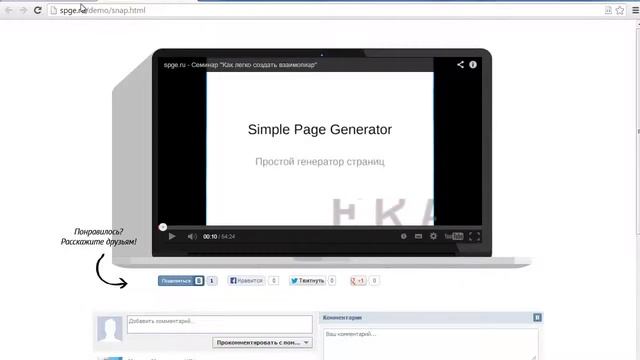The image size is (640, 360).
Task: Click the translate page icon in address bar
Action: [x=608, y=11]
